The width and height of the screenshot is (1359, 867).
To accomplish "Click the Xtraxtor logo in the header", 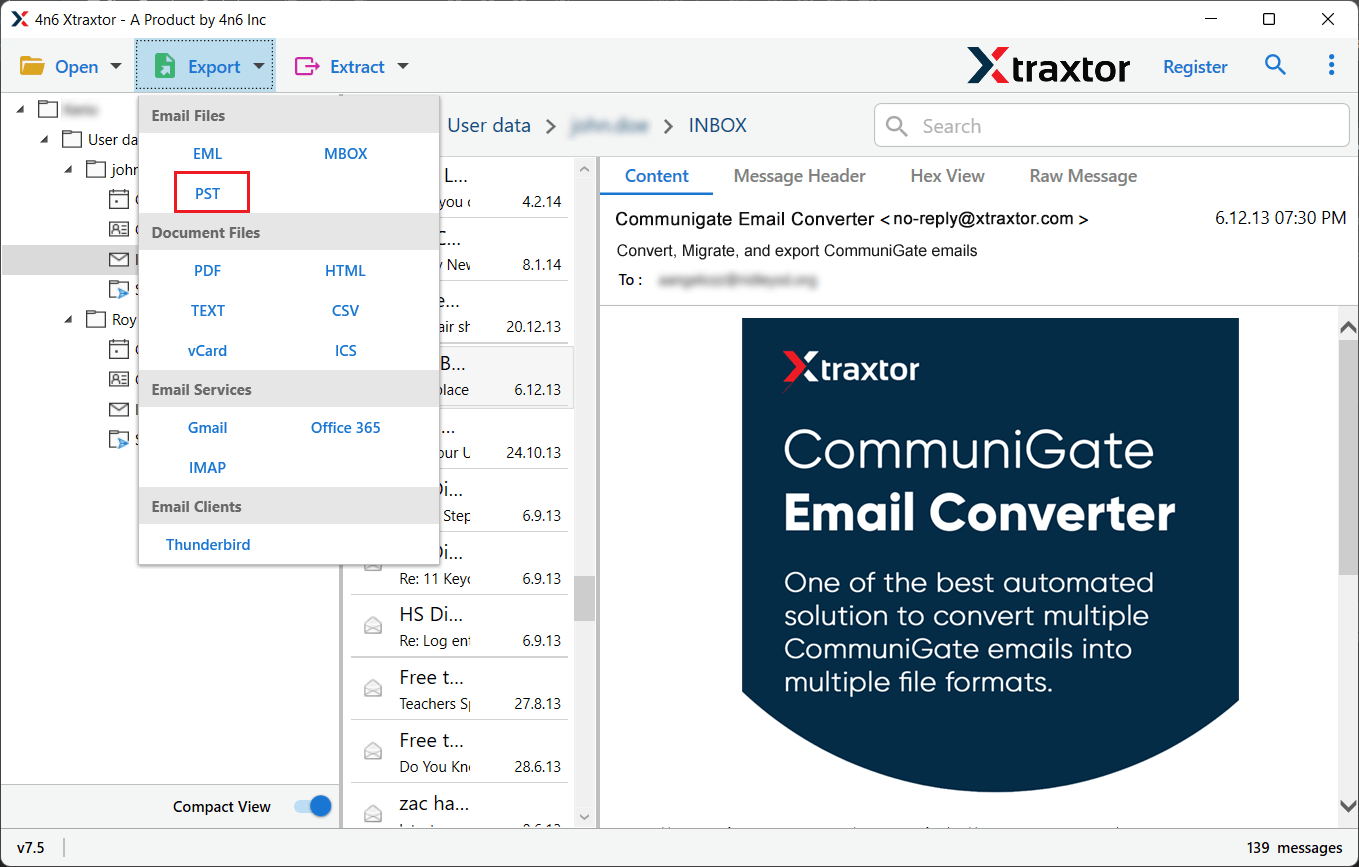I will coord(1048,66).
